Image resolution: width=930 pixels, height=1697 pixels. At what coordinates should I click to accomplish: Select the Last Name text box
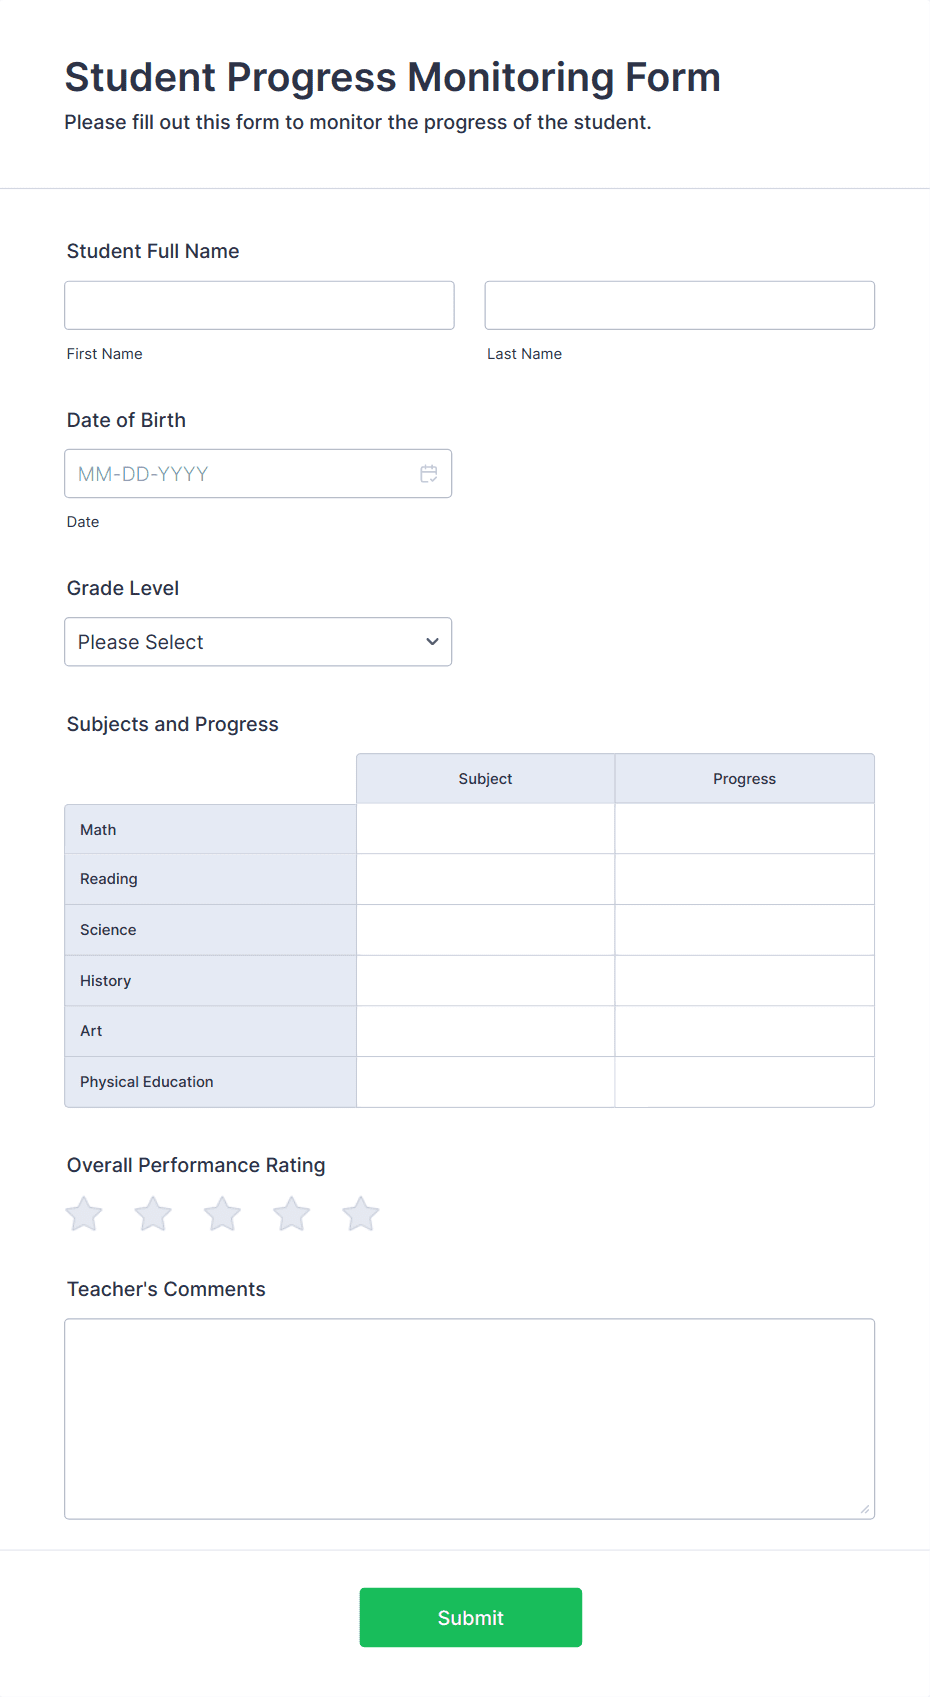point(679,305)
